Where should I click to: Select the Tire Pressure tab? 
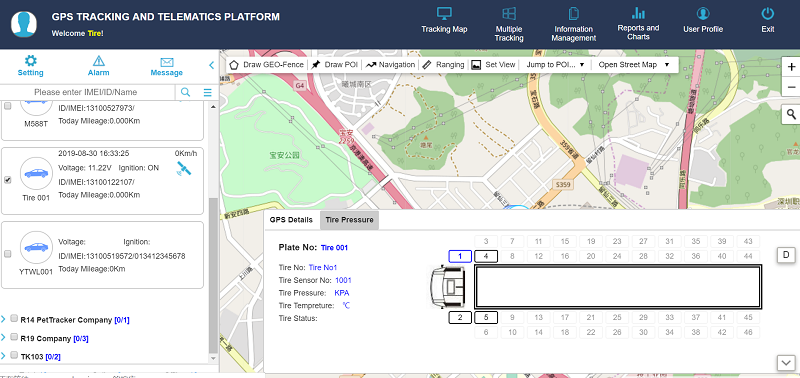[x=349, y=220]
